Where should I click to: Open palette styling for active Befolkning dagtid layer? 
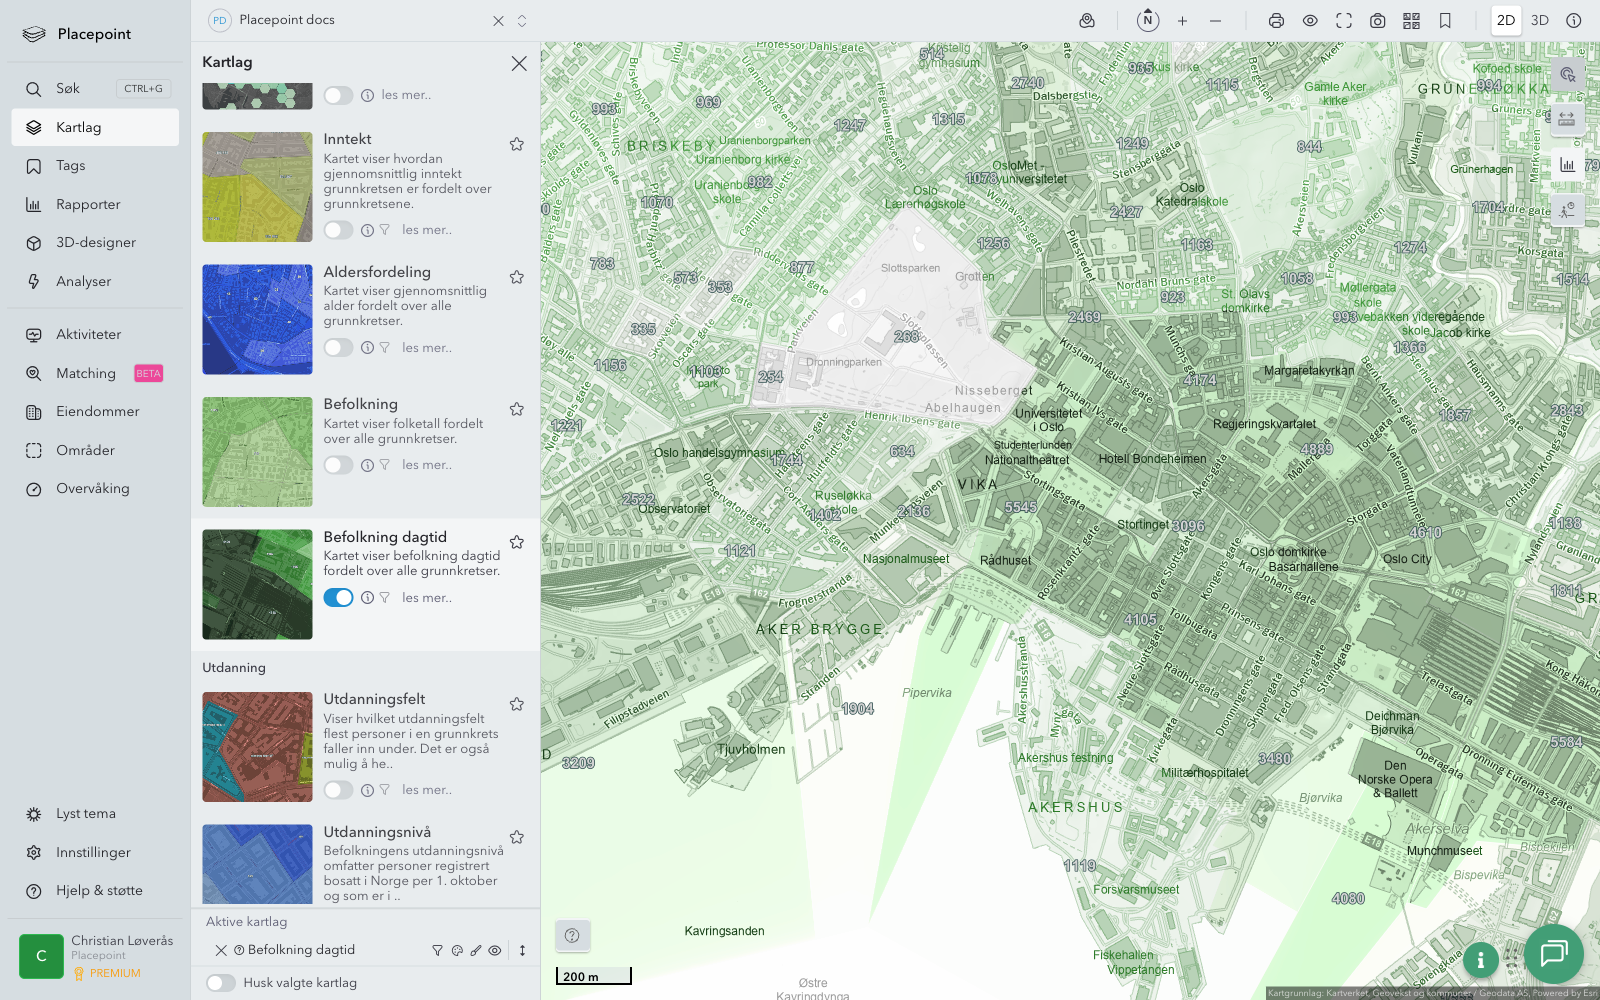coord(457,951)
